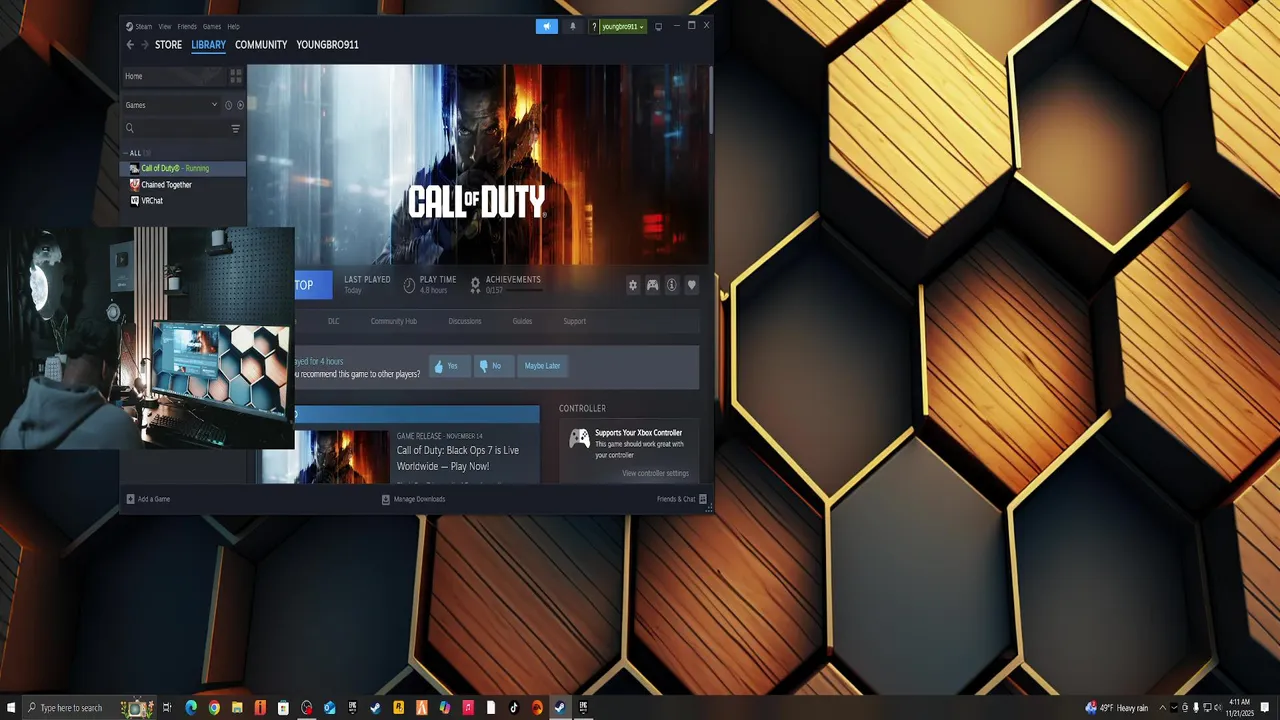Launch Microsoft Edge from taskbar

(191, 708)
